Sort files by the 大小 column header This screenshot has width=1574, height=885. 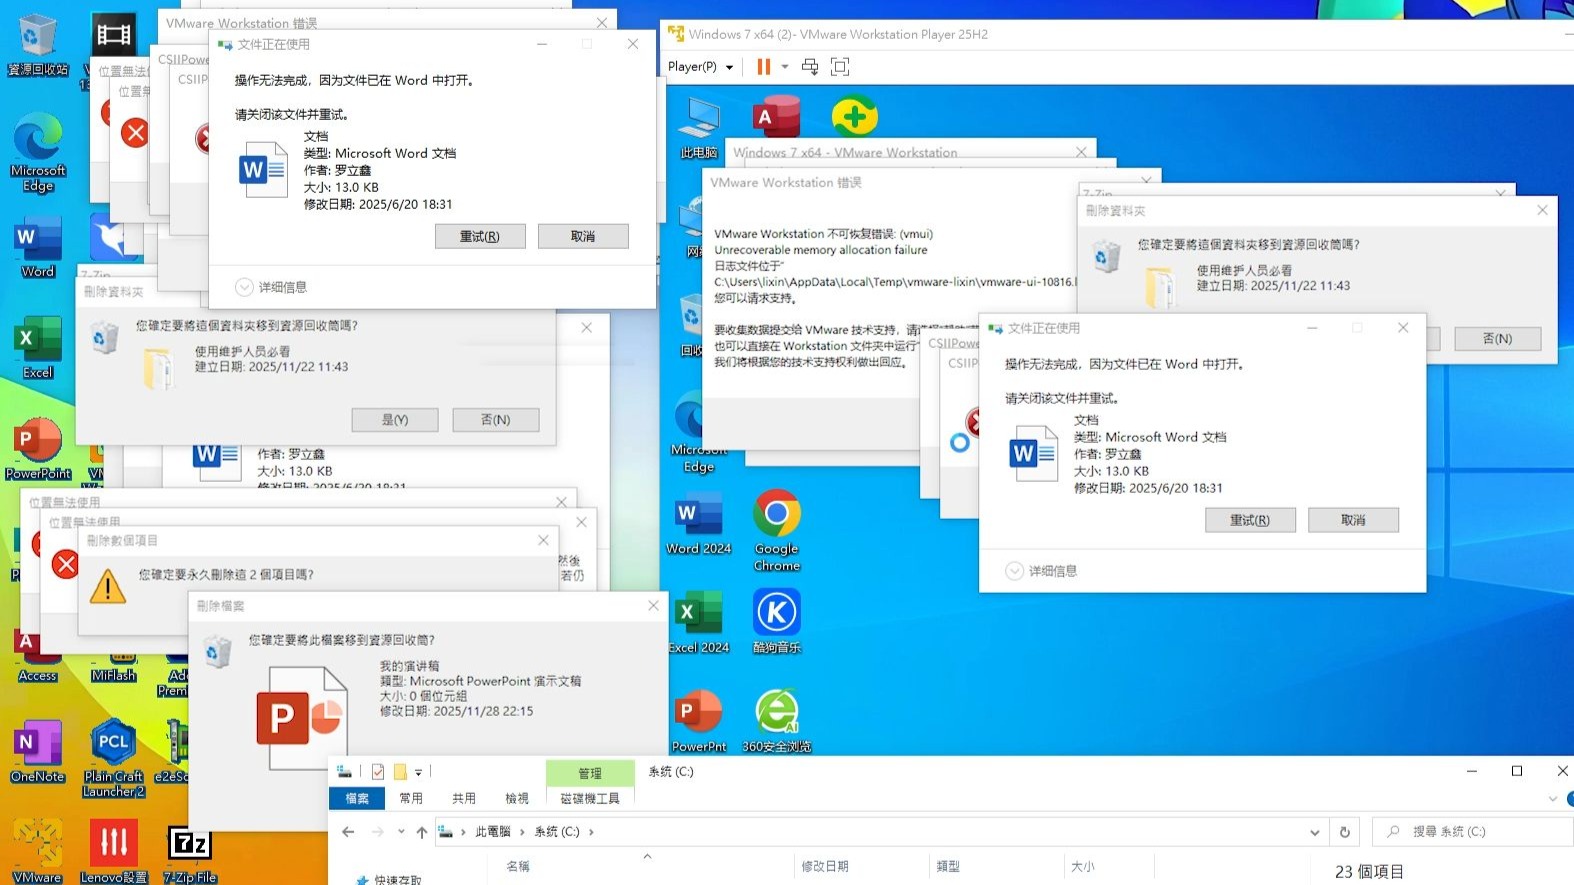(x=1083, y=866)
